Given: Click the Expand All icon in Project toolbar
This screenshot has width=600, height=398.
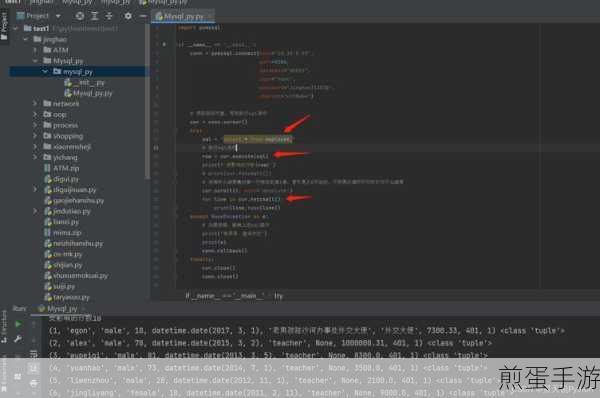Looking at the screenshot, I should (95, 16).
